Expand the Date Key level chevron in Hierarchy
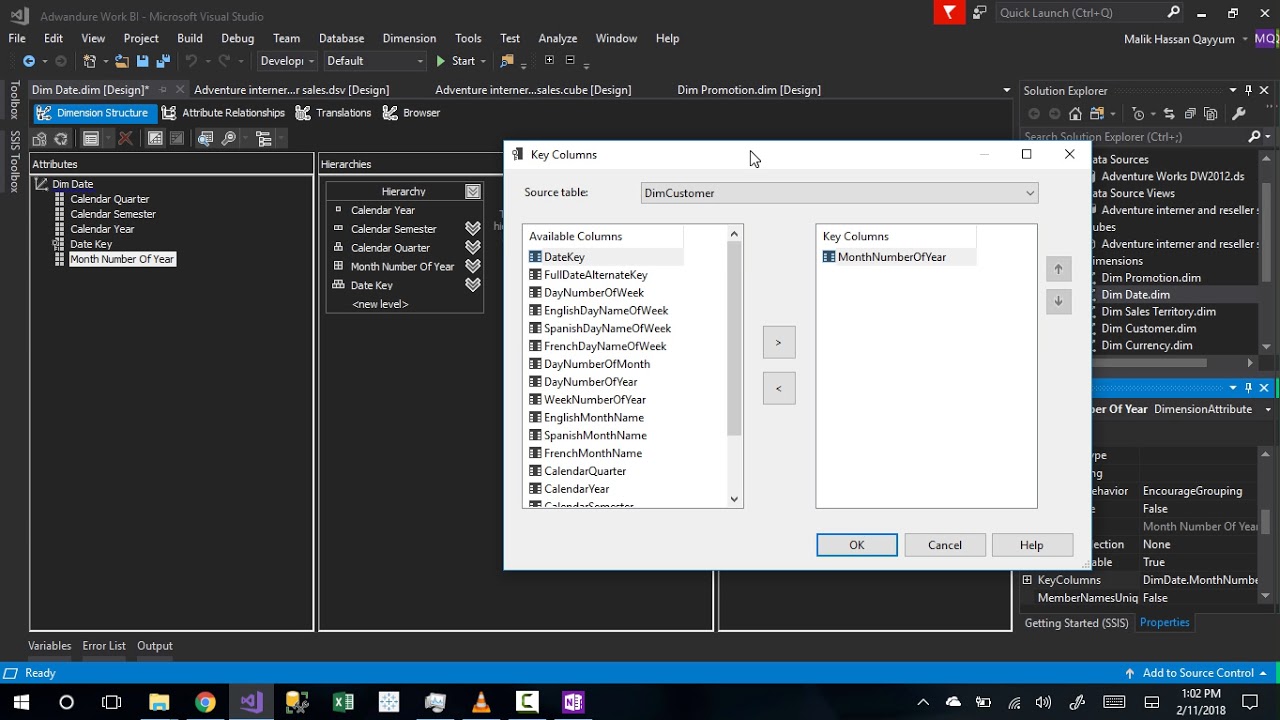Image resolution: width=1280 pixels, height=720 pixels. pos(473,285)
